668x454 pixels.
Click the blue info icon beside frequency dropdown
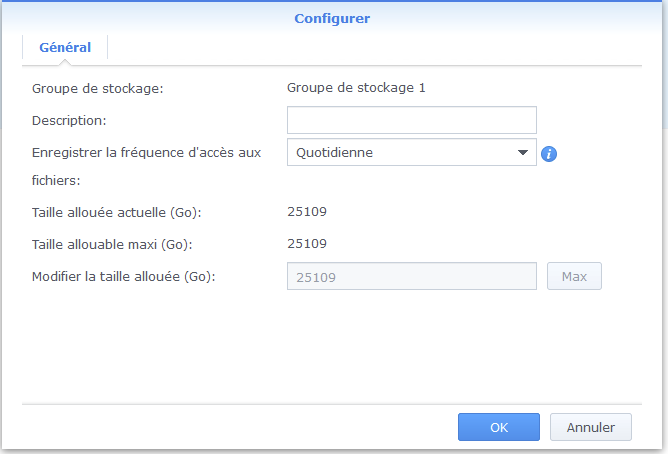548,154
